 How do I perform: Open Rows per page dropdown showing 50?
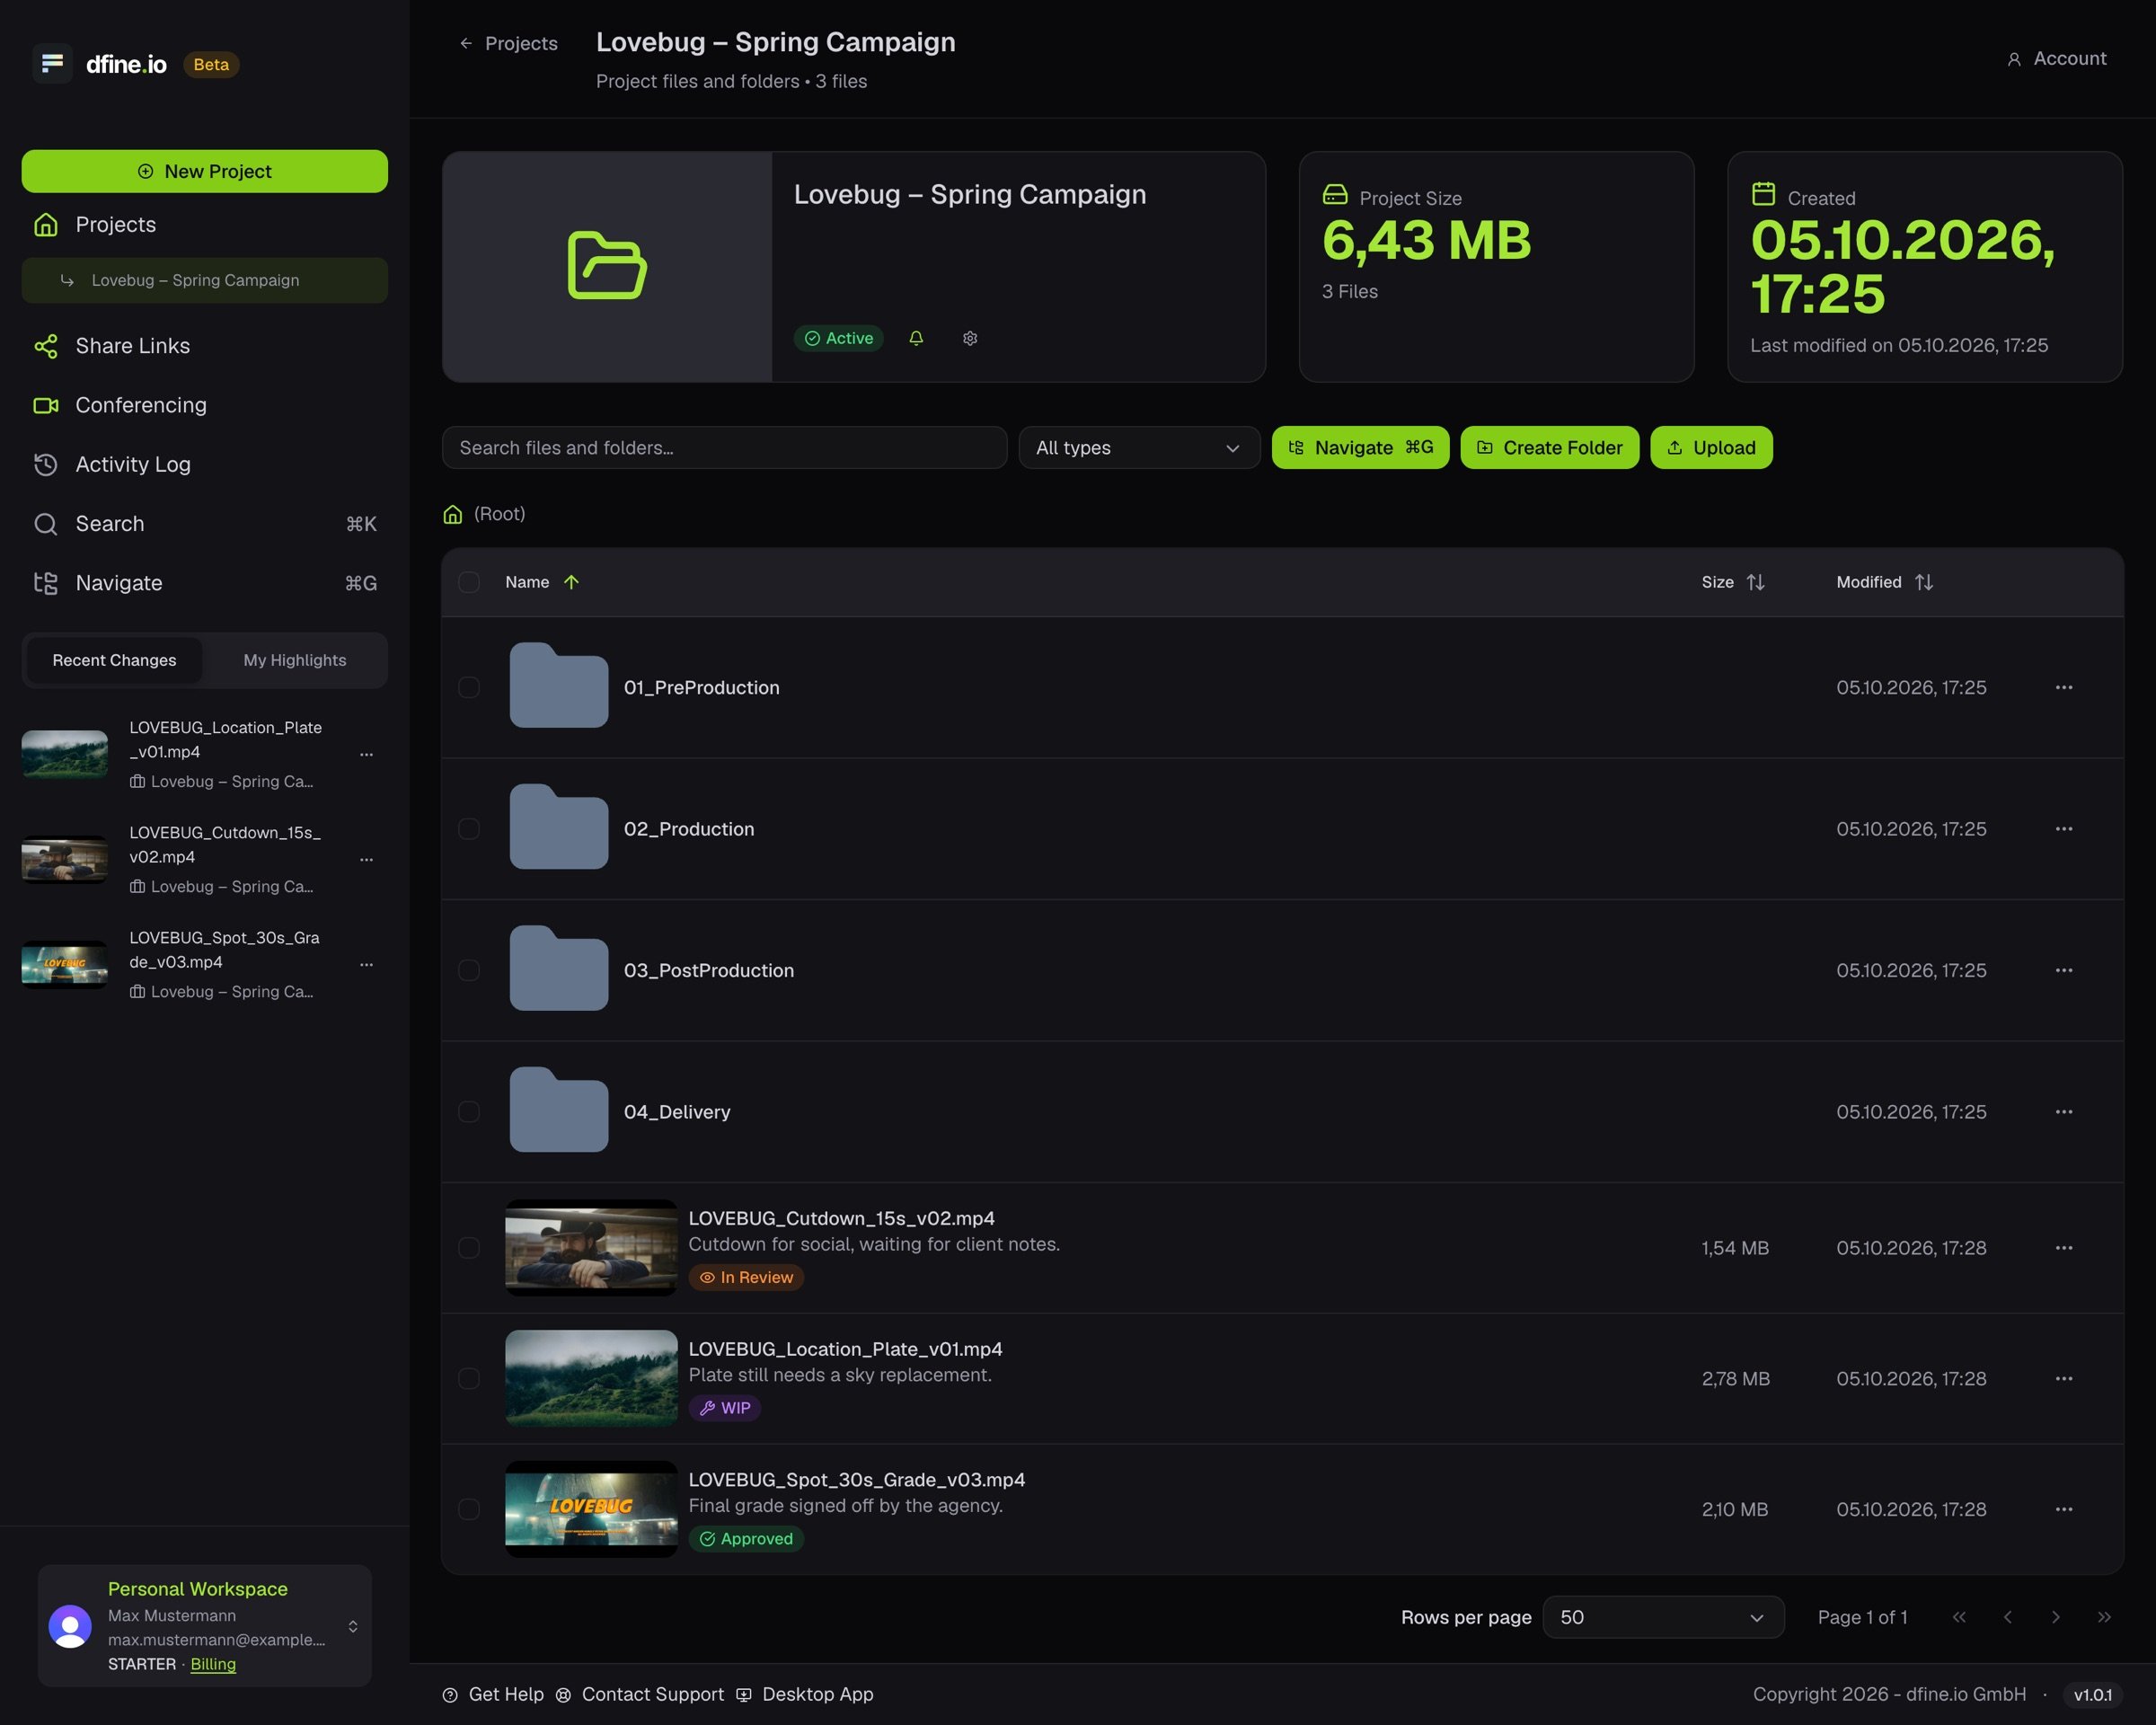(x=1663, y=1617)
